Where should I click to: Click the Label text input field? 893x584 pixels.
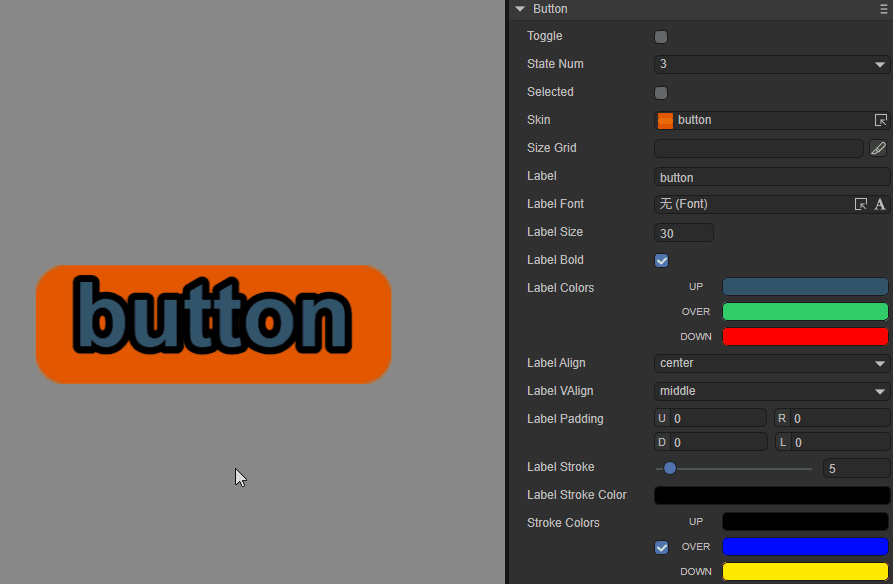[771, 177]
